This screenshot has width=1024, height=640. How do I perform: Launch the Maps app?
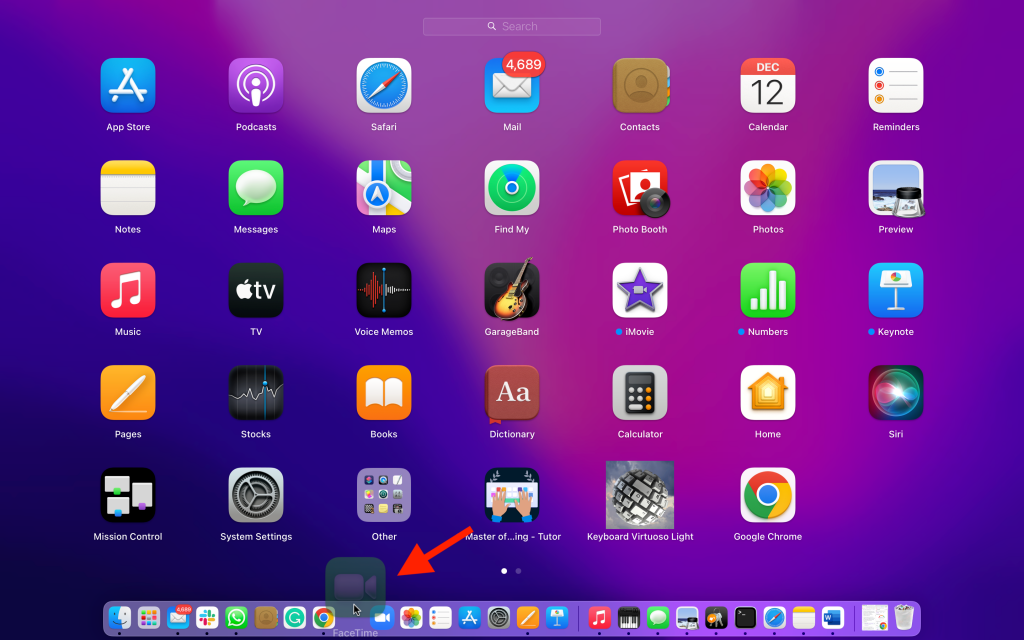[x=384, y=188]
